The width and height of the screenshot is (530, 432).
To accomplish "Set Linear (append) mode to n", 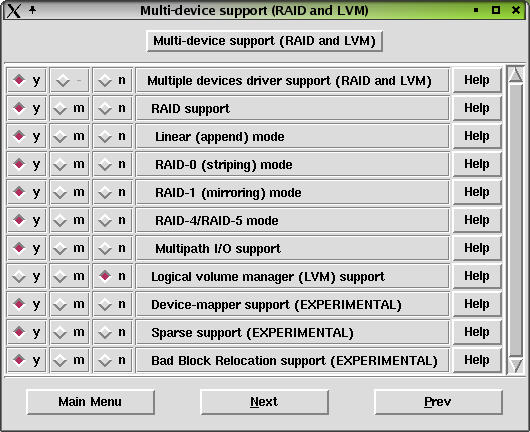I will (112, 137).
